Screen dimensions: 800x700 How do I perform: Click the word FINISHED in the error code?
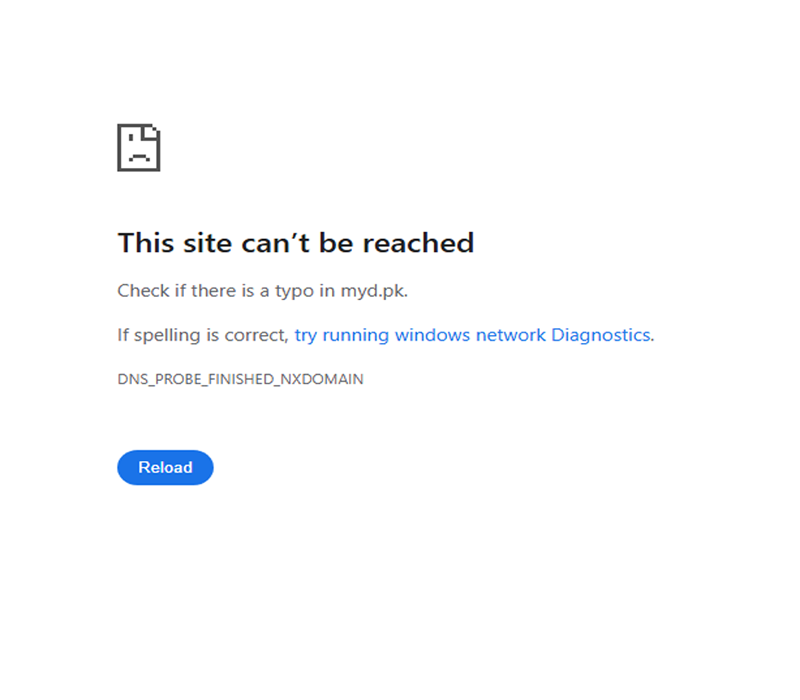tap(241, 380)
